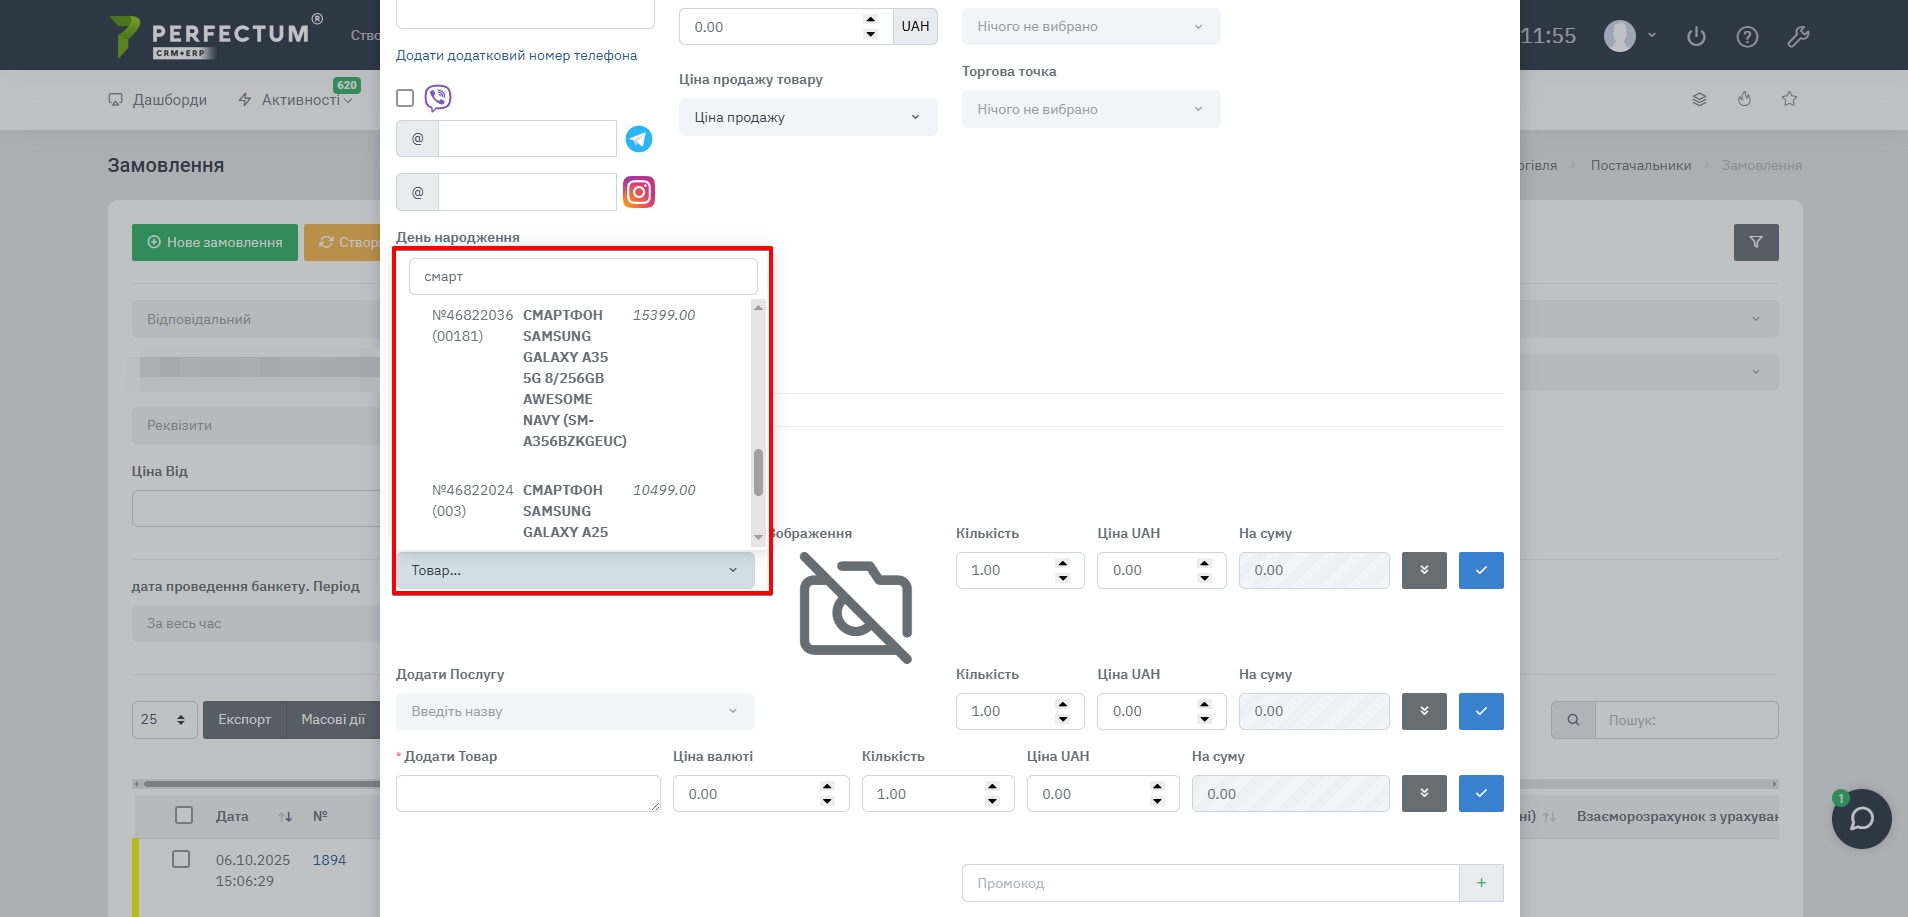Select the order 1894 row checkbox
The height and width of the screenshot is (917, 1908).
181,859
